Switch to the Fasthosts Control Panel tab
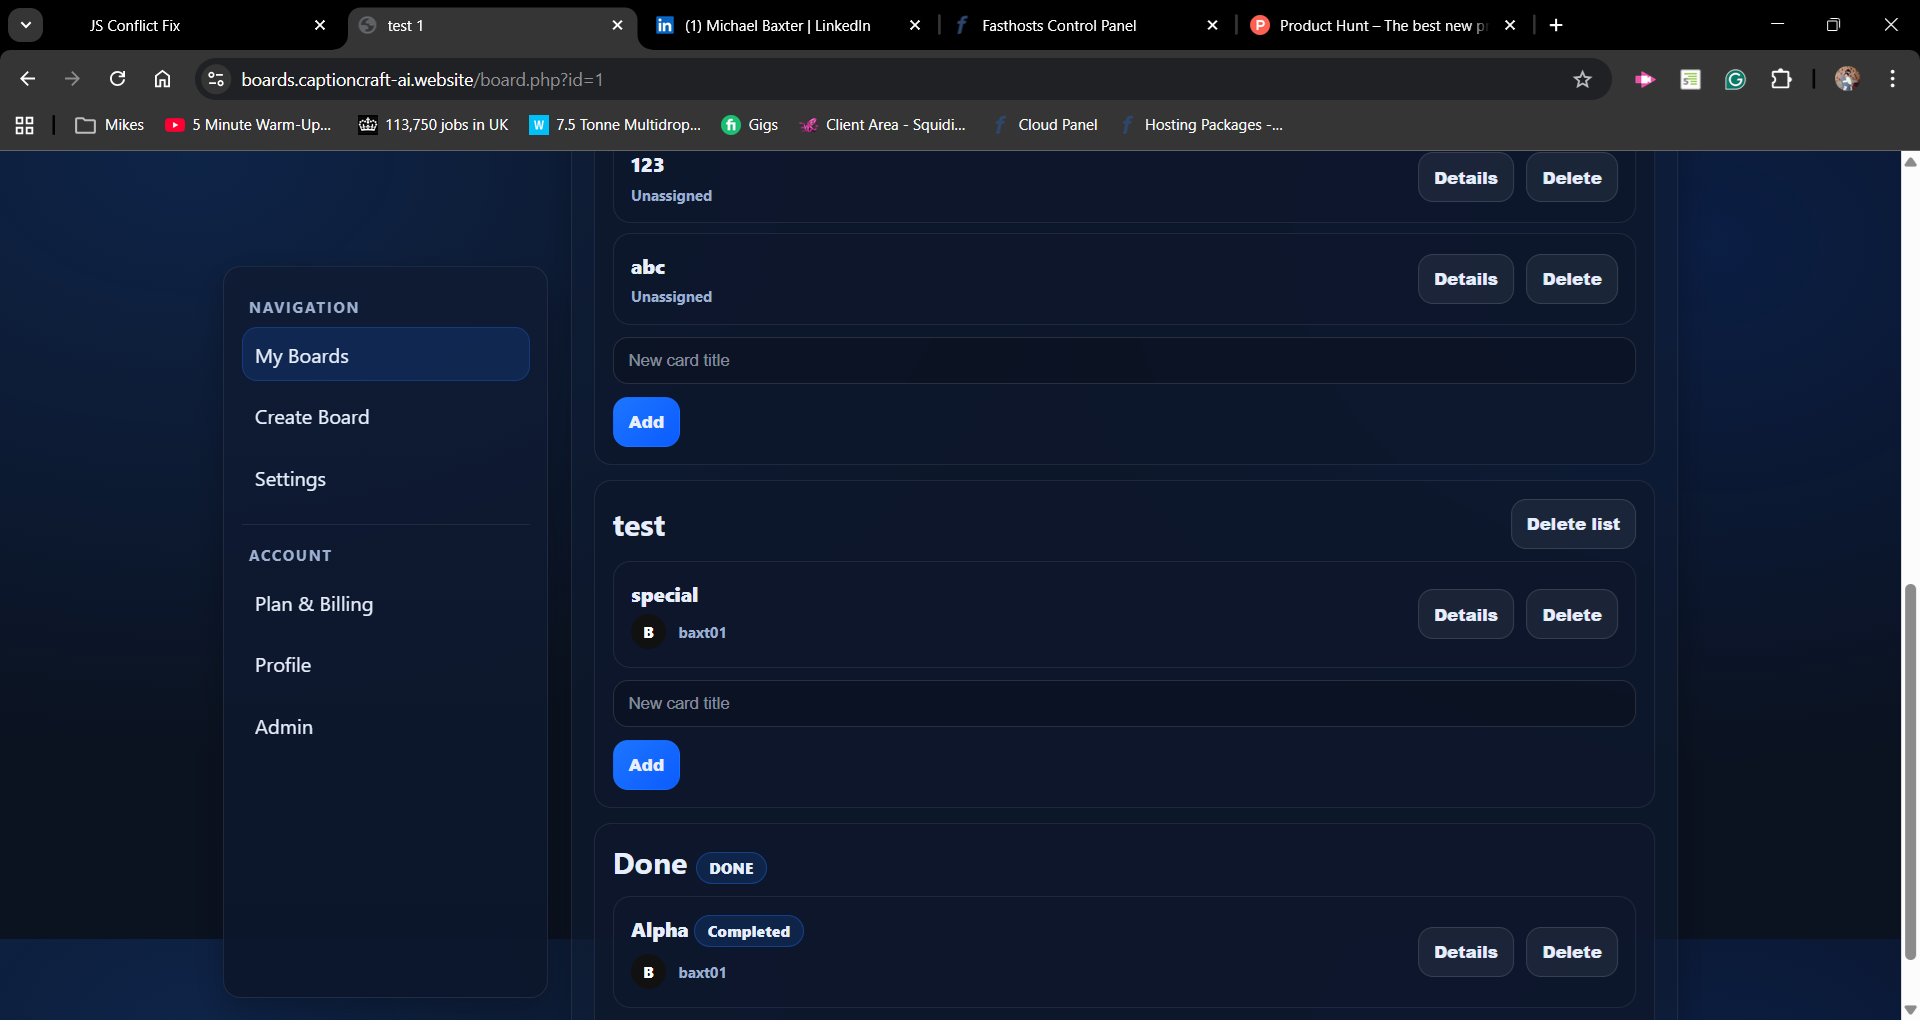This screenshot has height=1020, width=1920. [x=1058, y=25]
